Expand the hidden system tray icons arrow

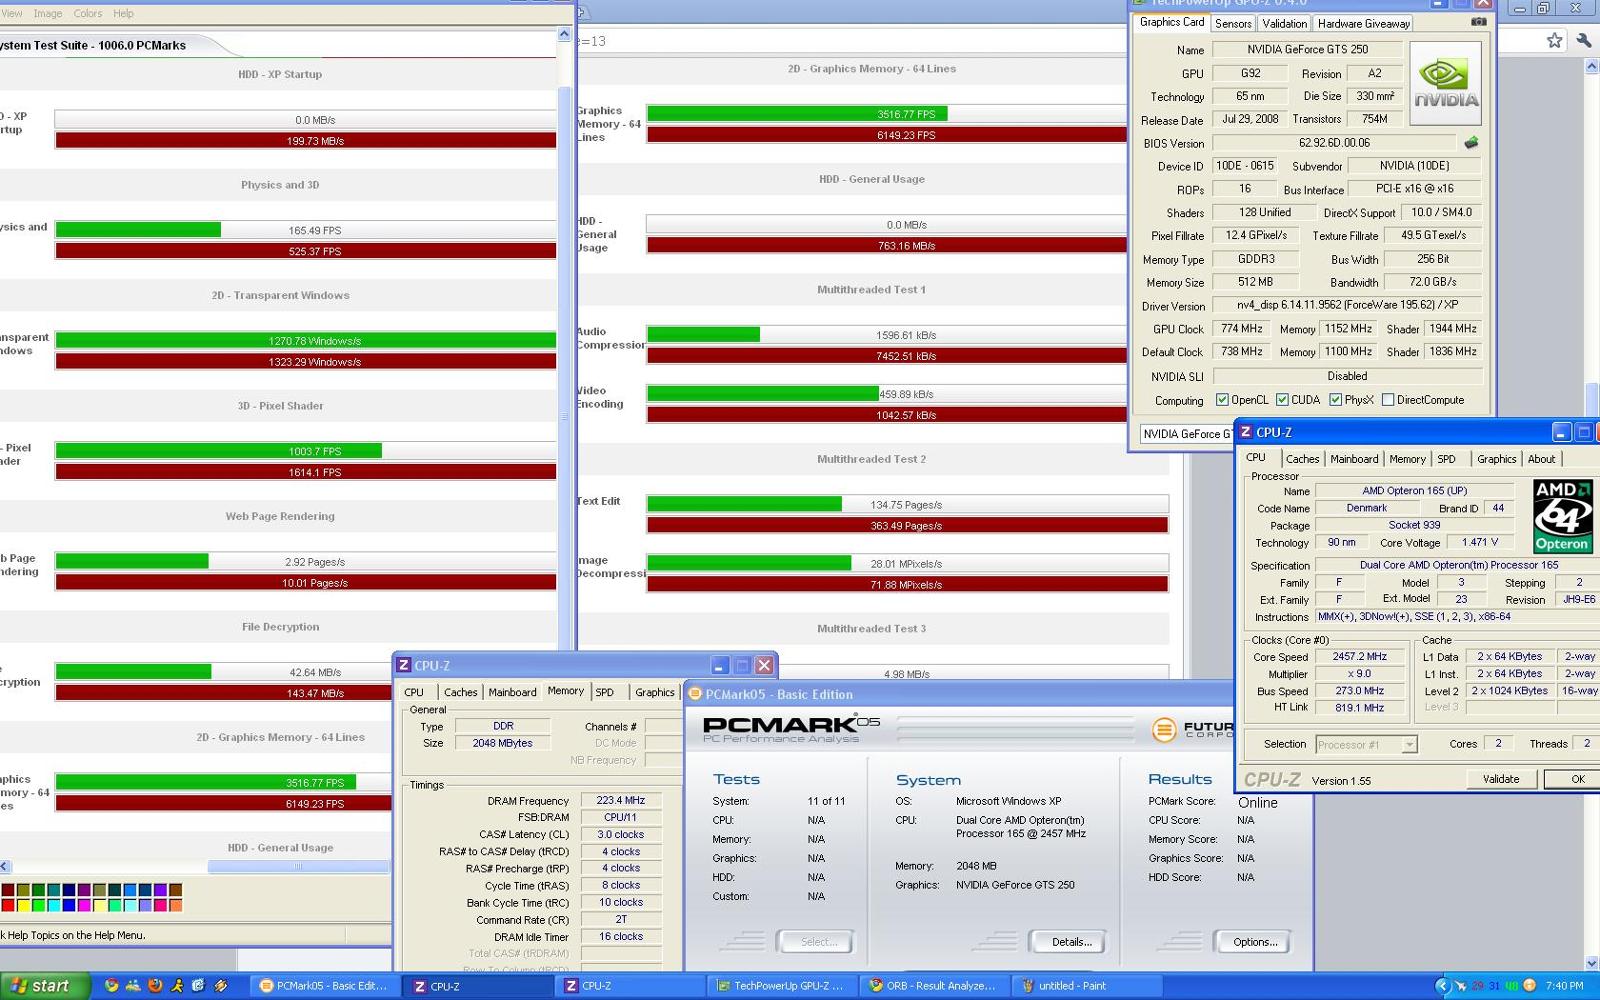[x=1441, y=985]
